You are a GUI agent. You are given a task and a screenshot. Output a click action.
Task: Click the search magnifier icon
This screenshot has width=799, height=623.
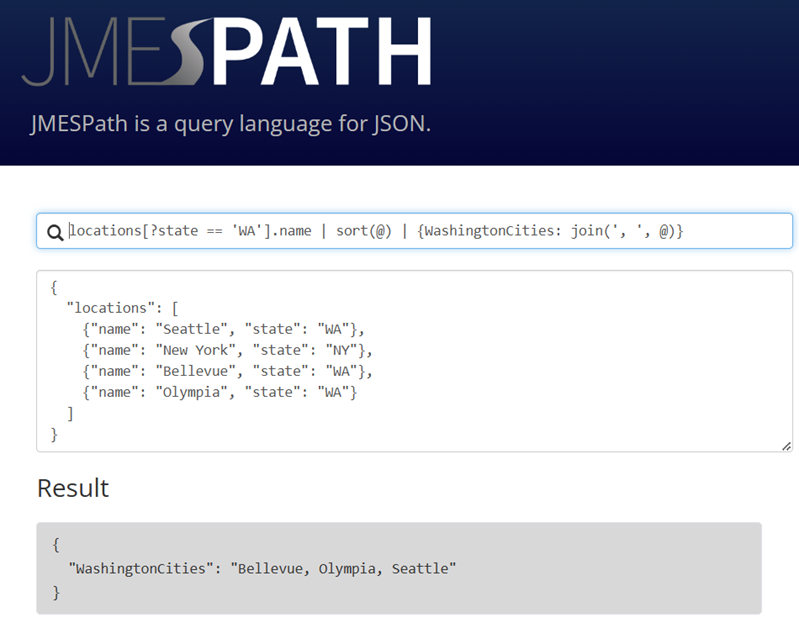pyautogui.click(x=55, y=232)
